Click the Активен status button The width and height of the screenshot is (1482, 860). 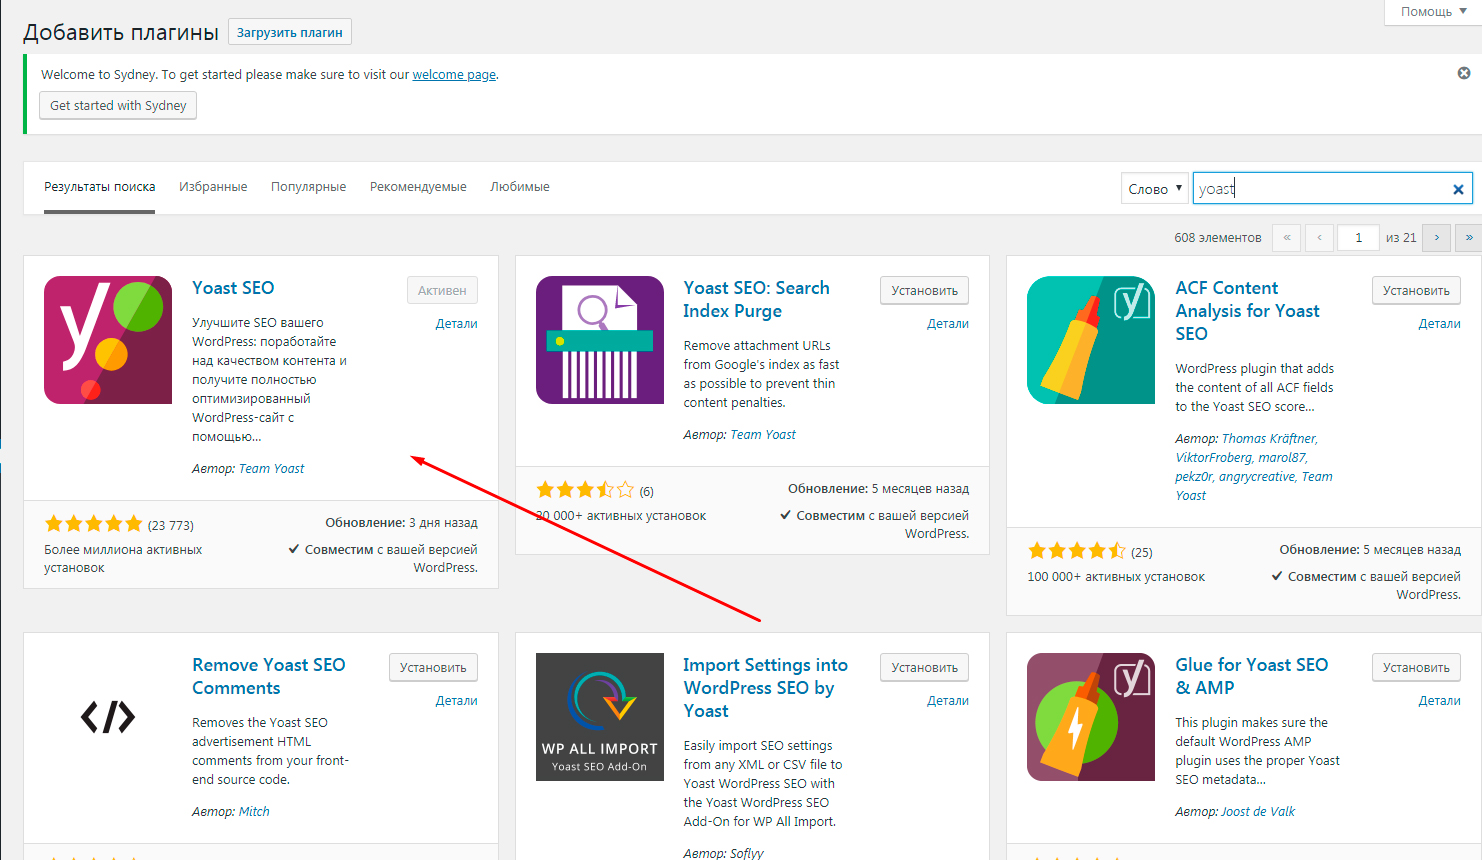pos(442,290)
